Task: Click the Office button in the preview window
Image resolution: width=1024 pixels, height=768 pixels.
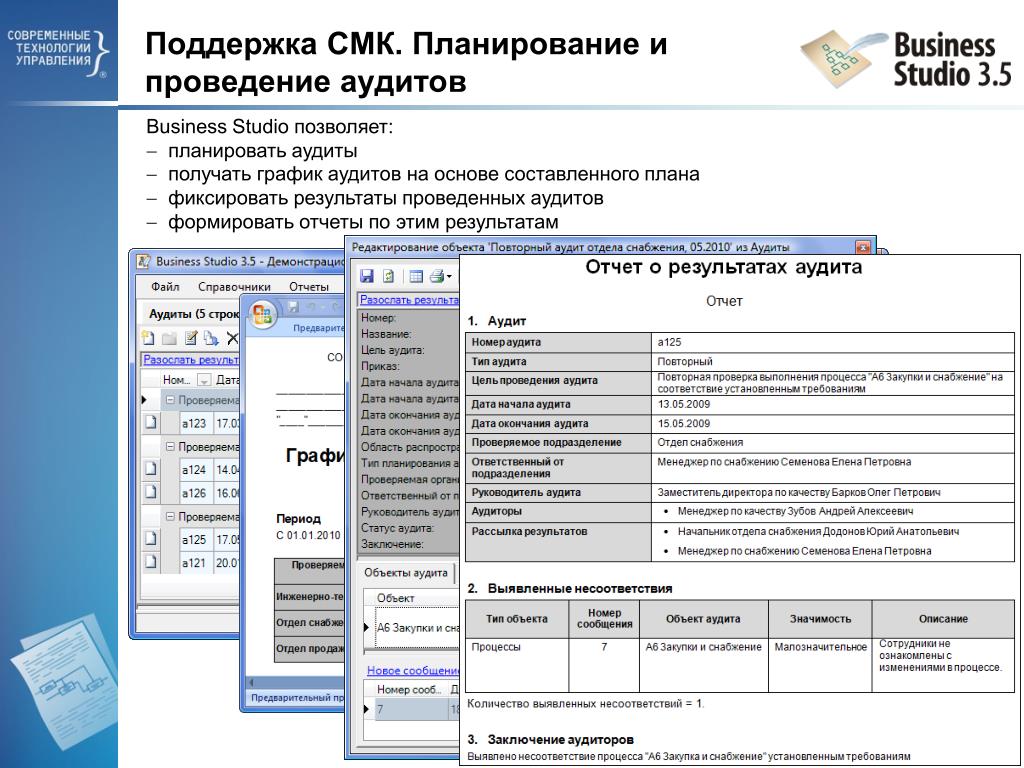Action: 262,315
